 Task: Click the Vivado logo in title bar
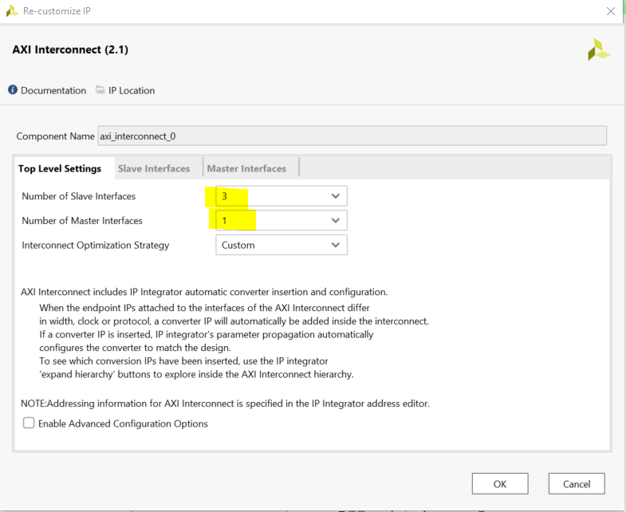click(12, 11)
